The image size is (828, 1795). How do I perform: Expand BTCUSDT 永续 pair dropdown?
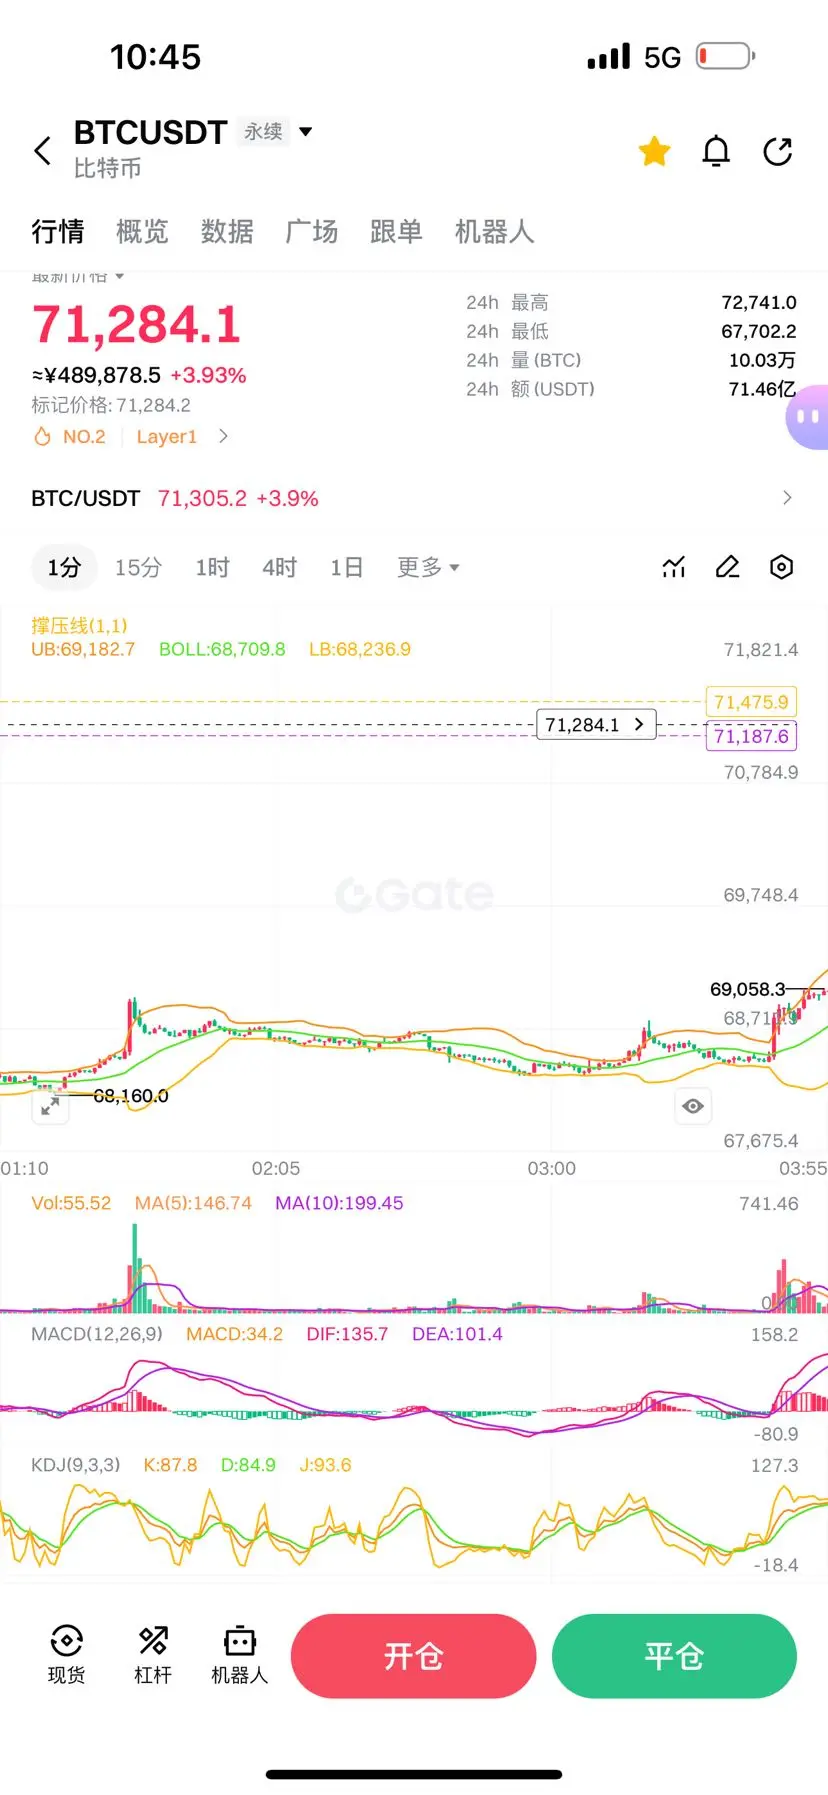pos(305,131)
